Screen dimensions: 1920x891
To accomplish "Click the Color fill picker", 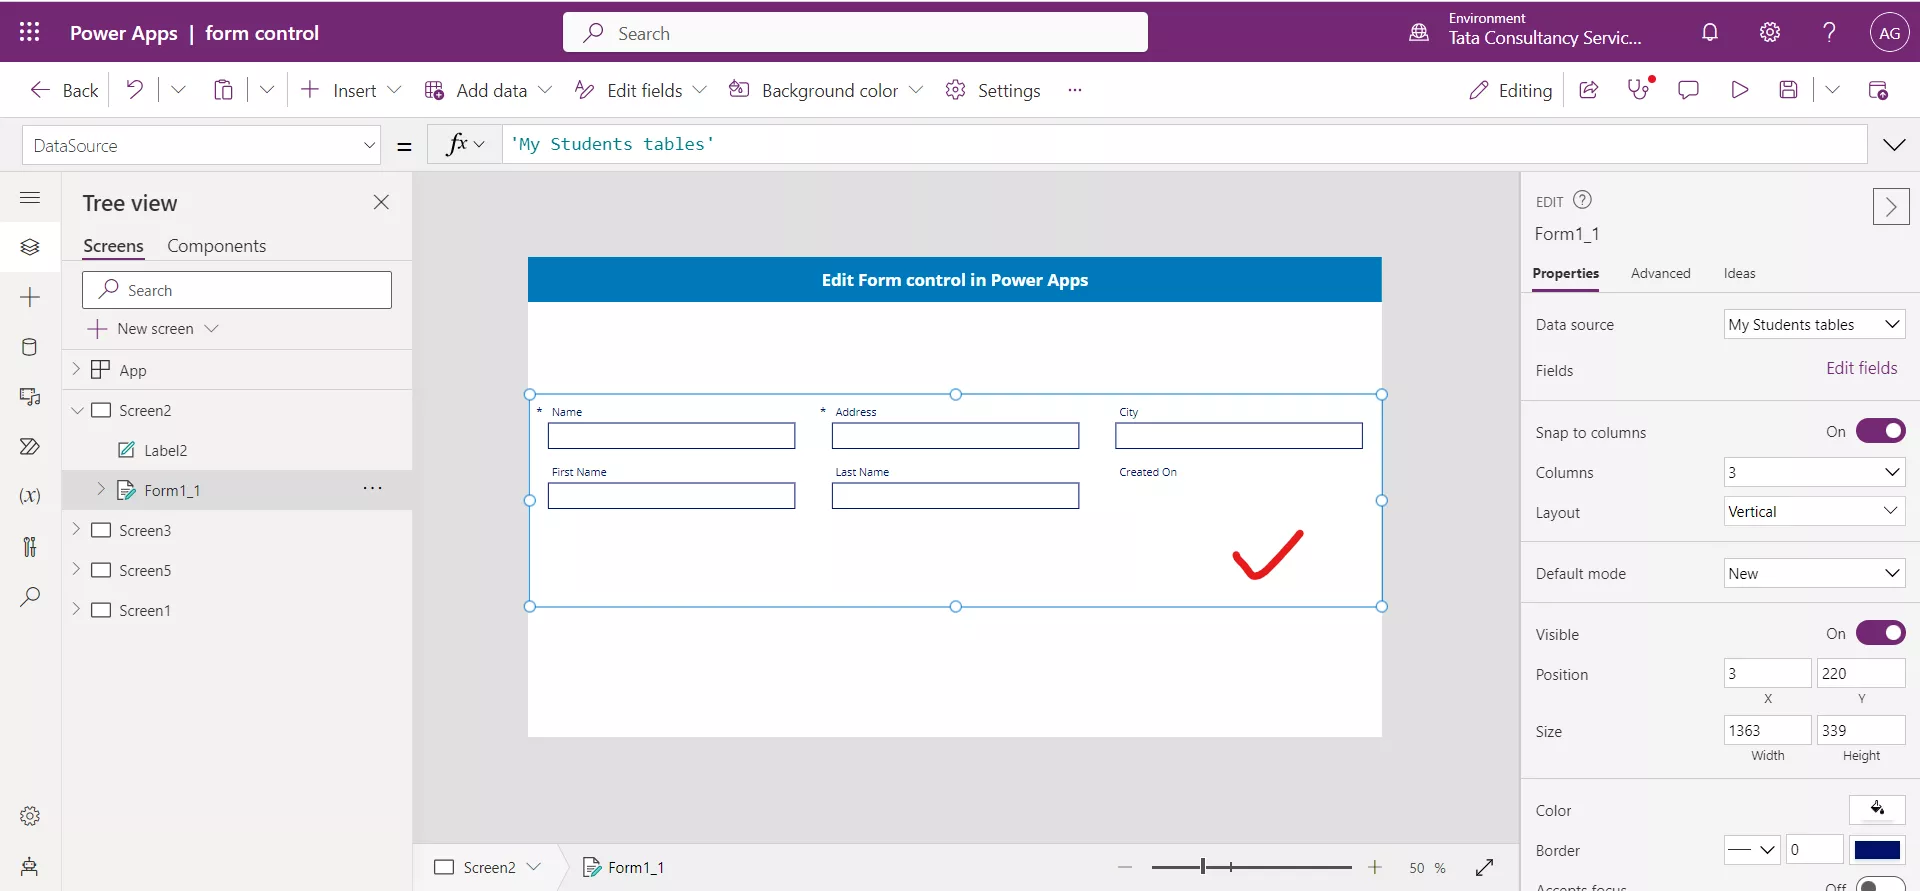I will pos(1877,809).
